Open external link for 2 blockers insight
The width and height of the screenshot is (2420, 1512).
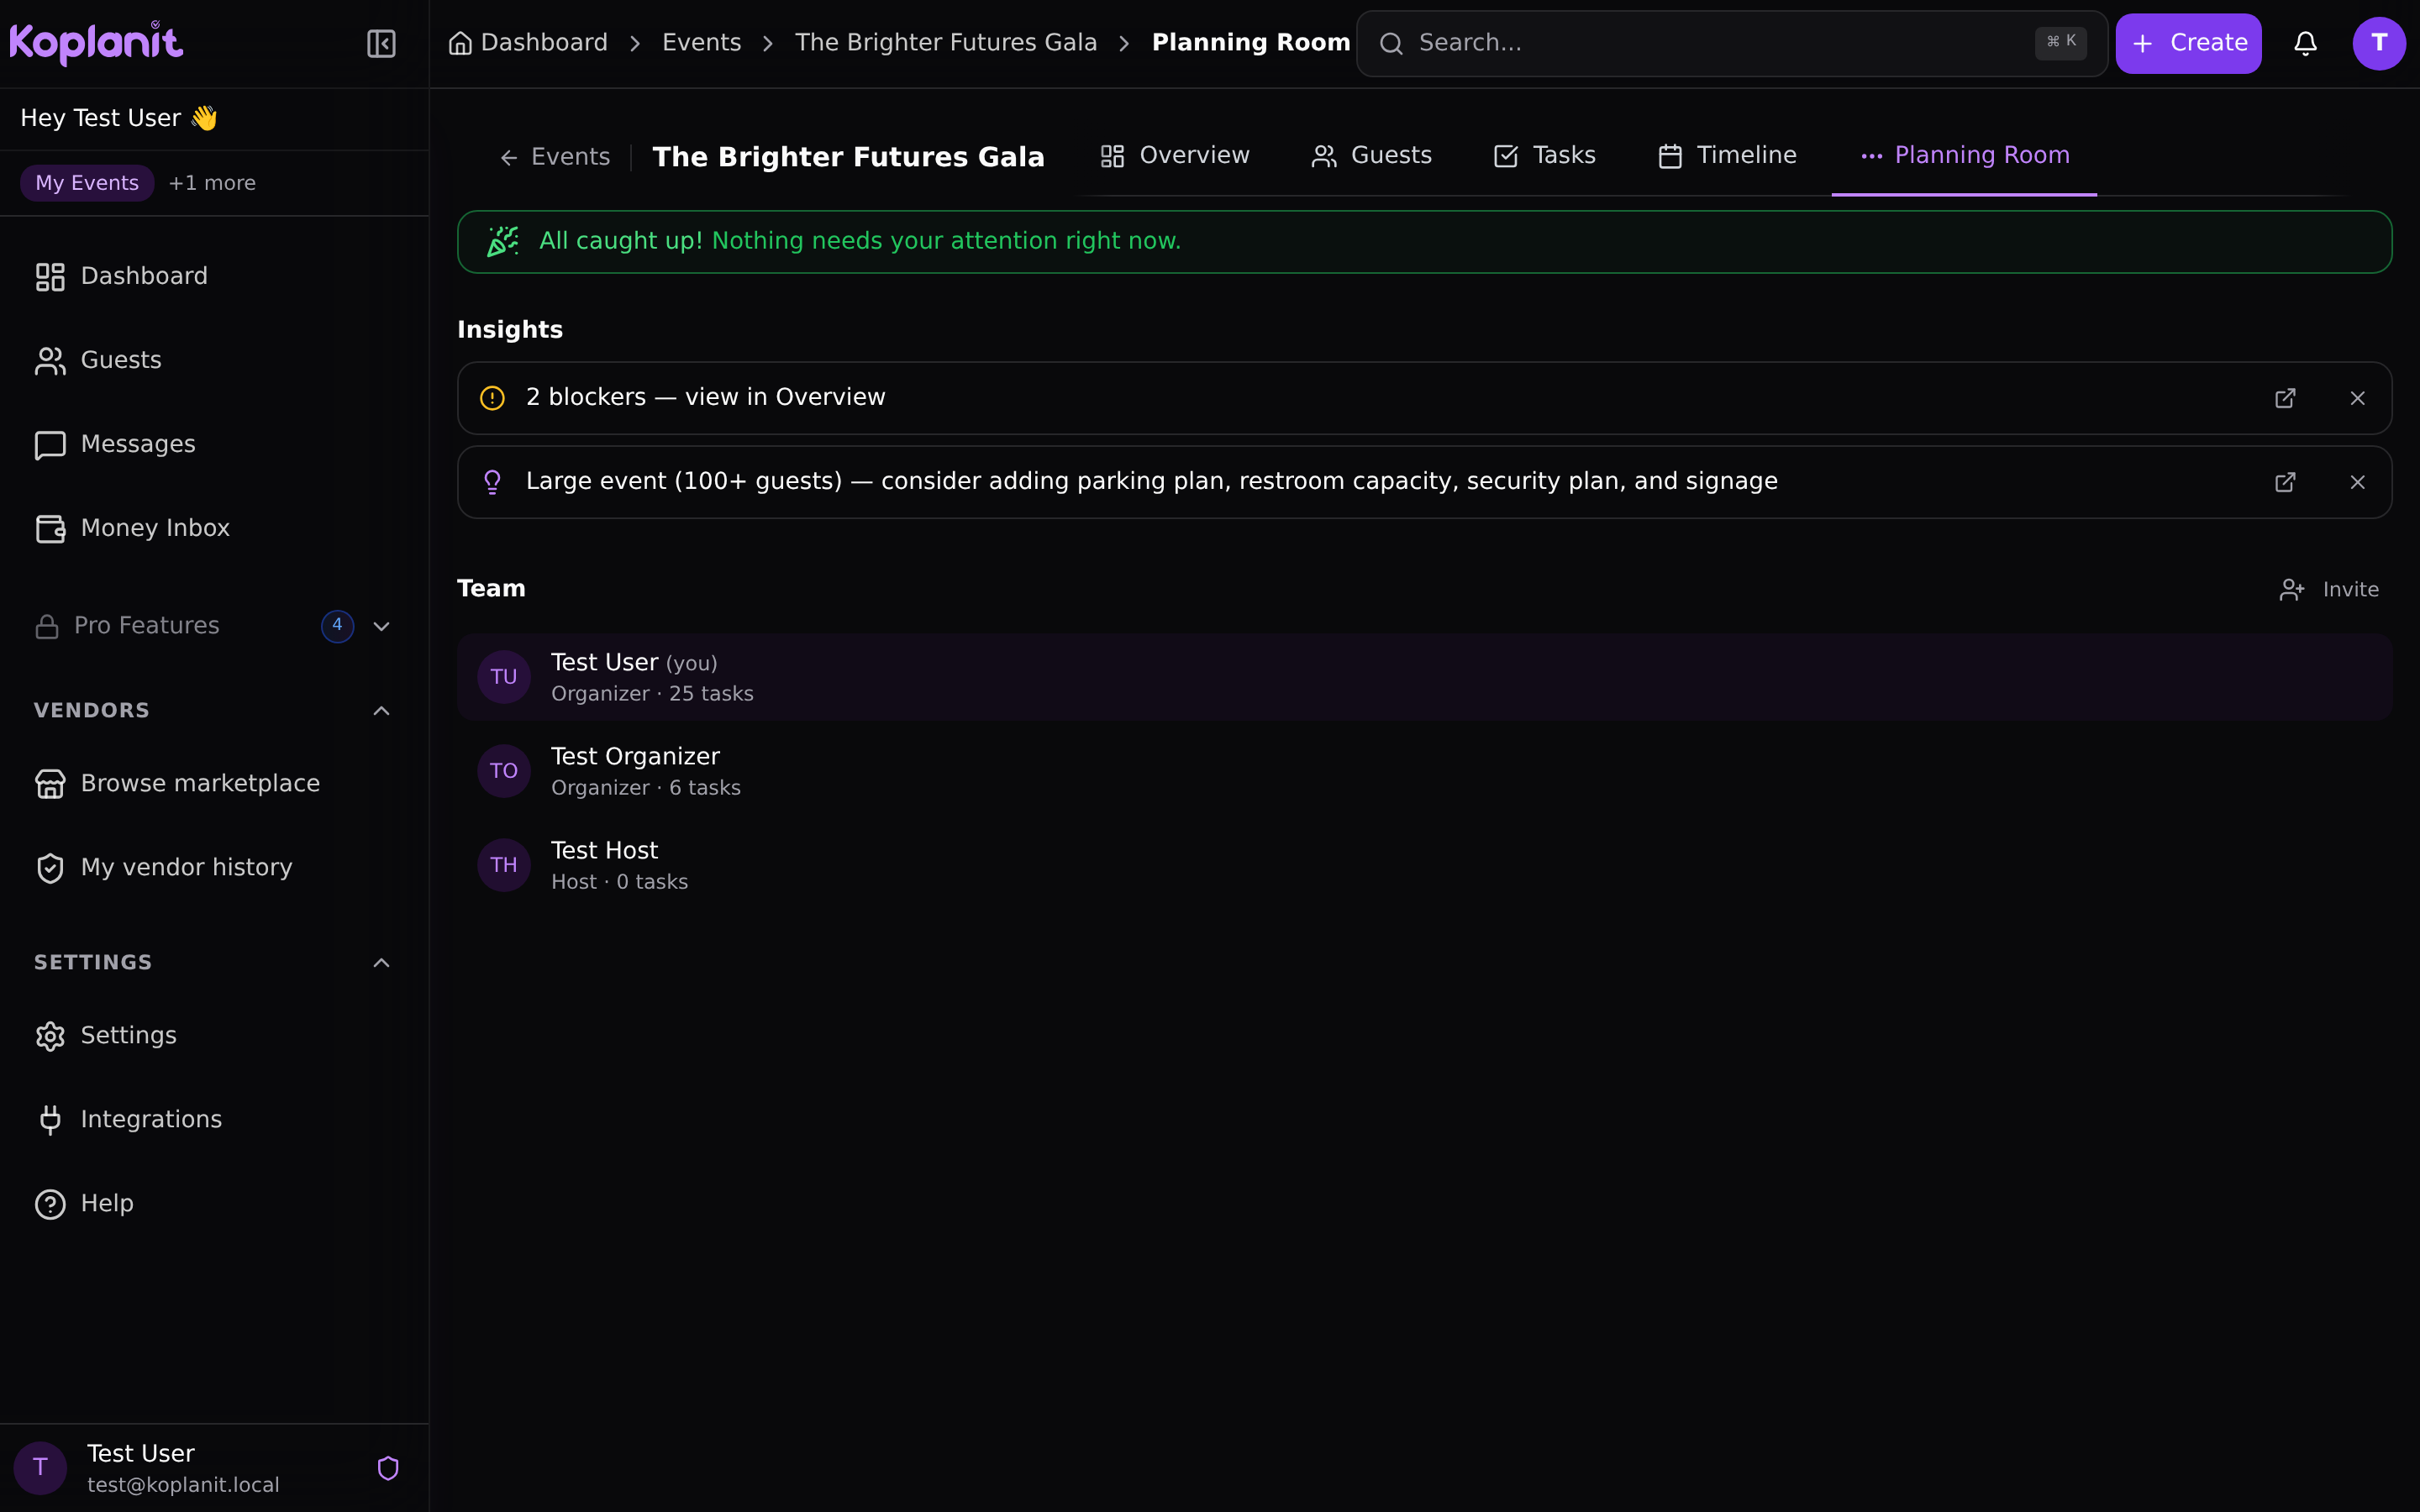(x=2285, y=398)
